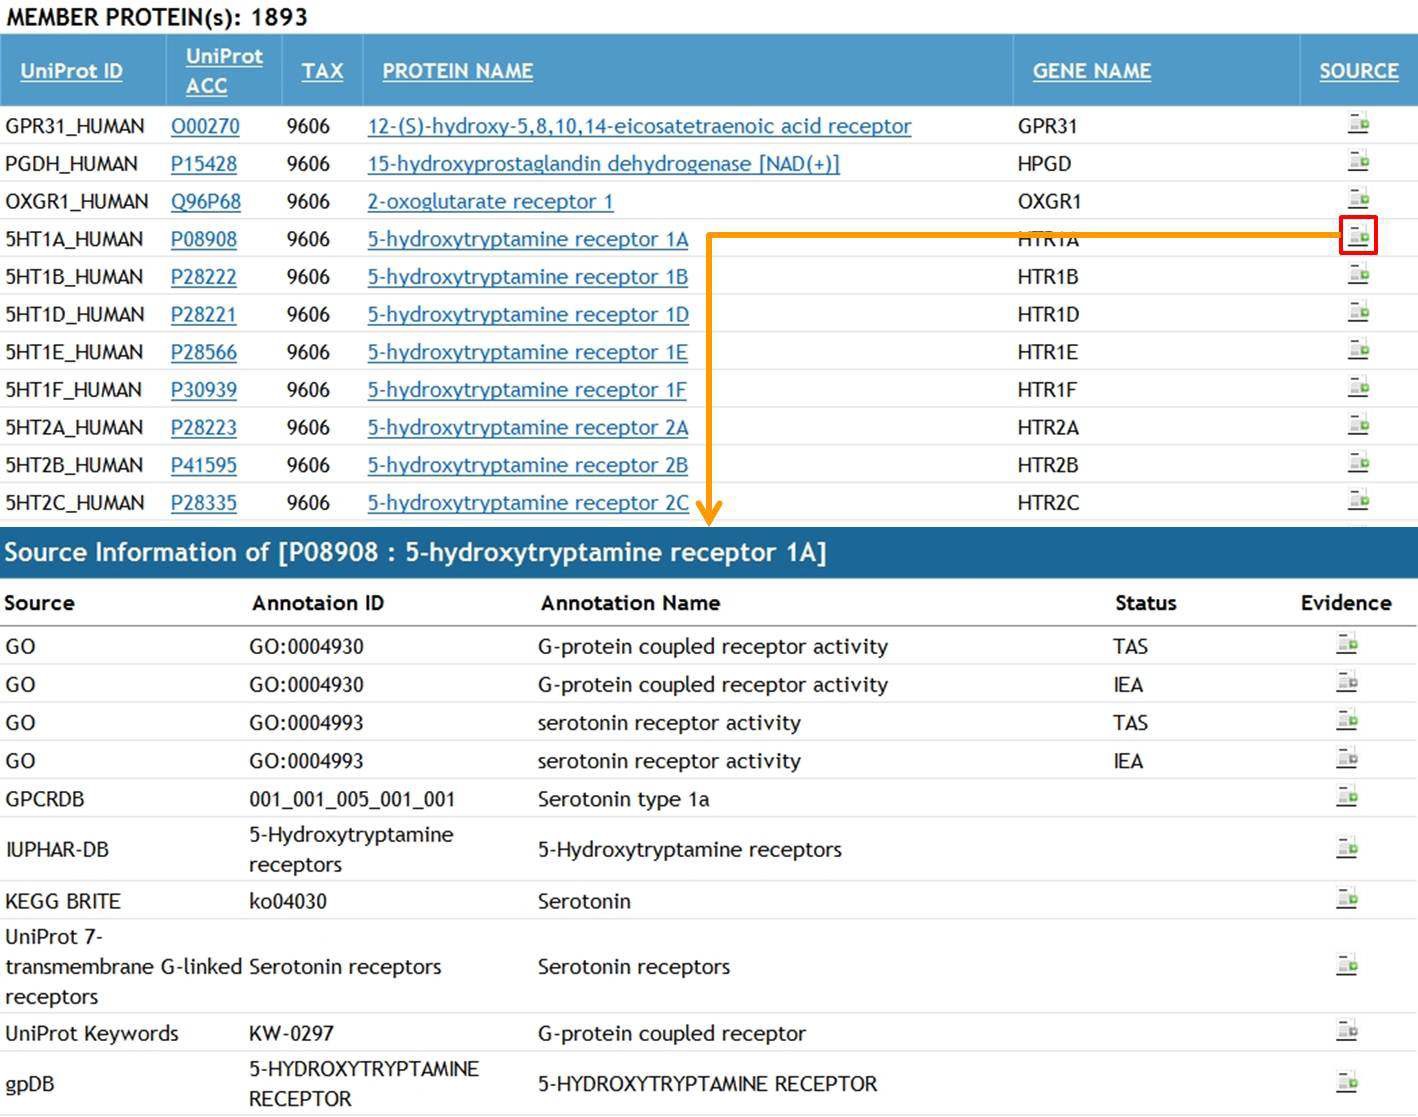Sort by UniProt ACC column header
1418x1117 pixels.
coord(224,71)
